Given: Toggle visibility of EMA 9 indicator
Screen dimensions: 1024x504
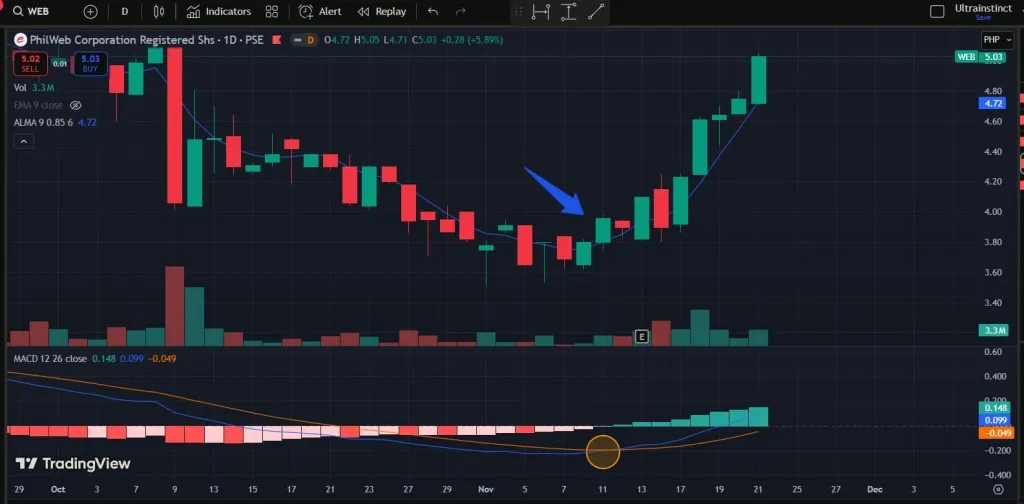Looking at the screenshot, I should tap(76, 105).
